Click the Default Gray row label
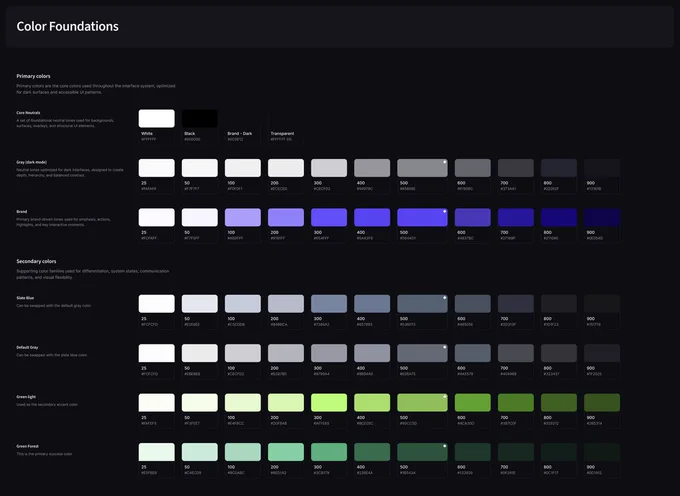680x496 pixels. tap(27, 347)
